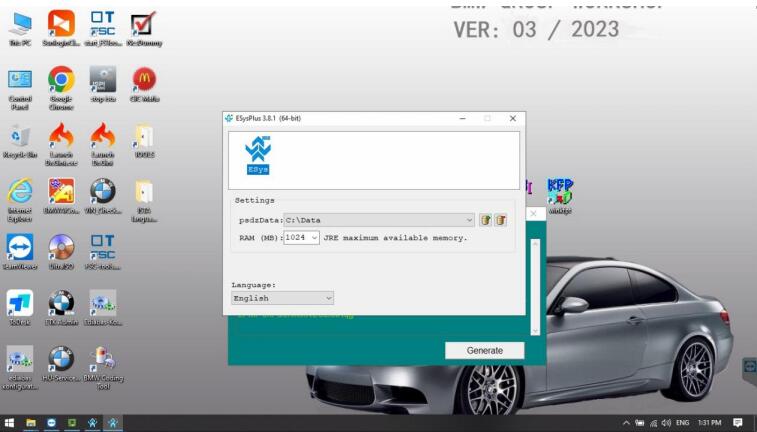Click scrollbar up arrow in teal window
The width and height of the screenshot is (757, 432).
[x=535, y=244]
